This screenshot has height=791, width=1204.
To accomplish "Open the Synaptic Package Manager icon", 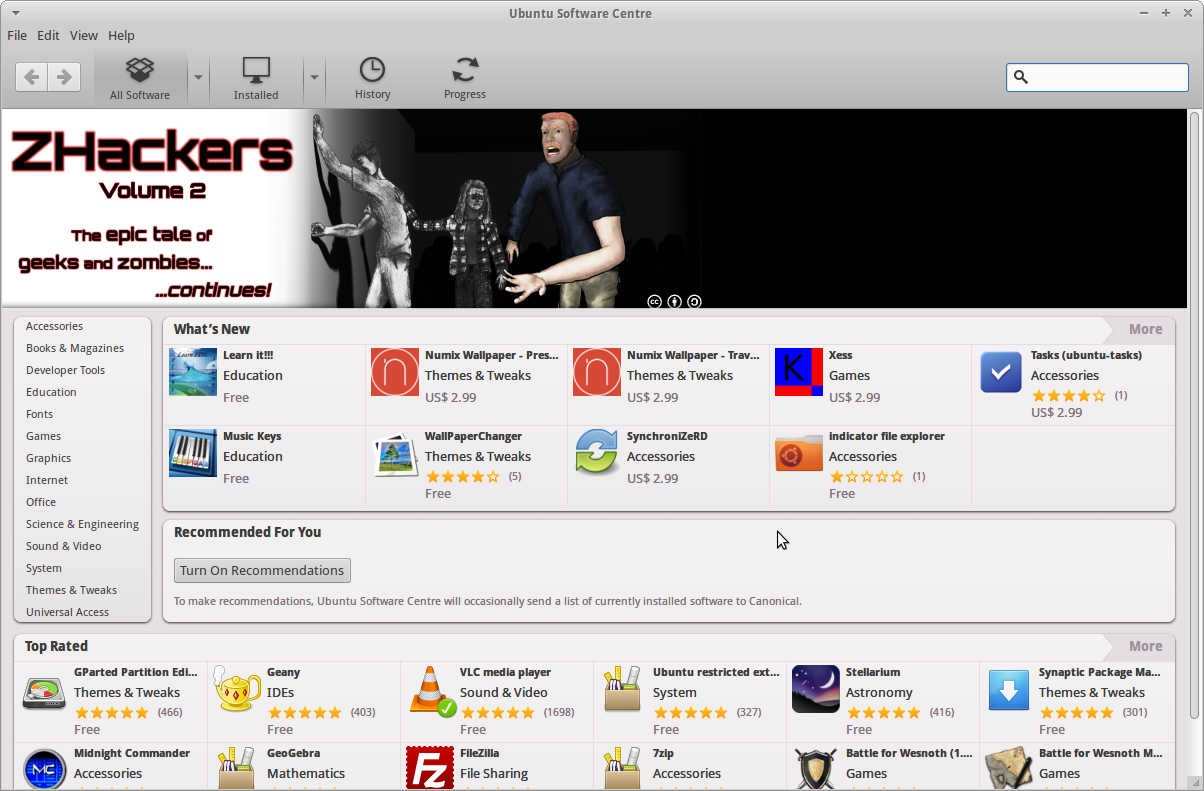I will pyautogui.click(x=1009, y=689).
